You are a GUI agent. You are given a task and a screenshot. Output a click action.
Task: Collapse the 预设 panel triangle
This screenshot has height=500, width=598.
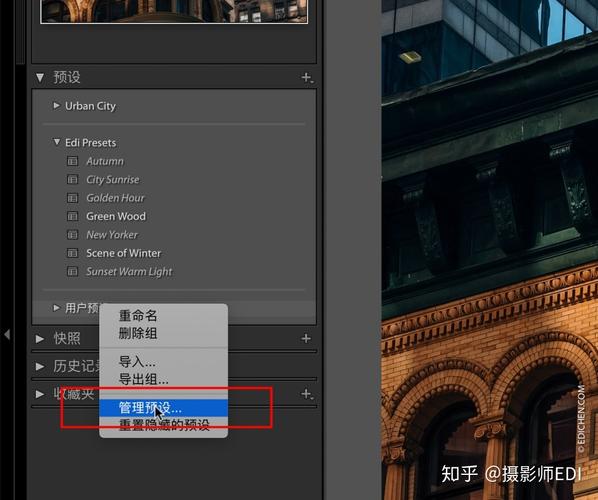click(x=40, y=77)
